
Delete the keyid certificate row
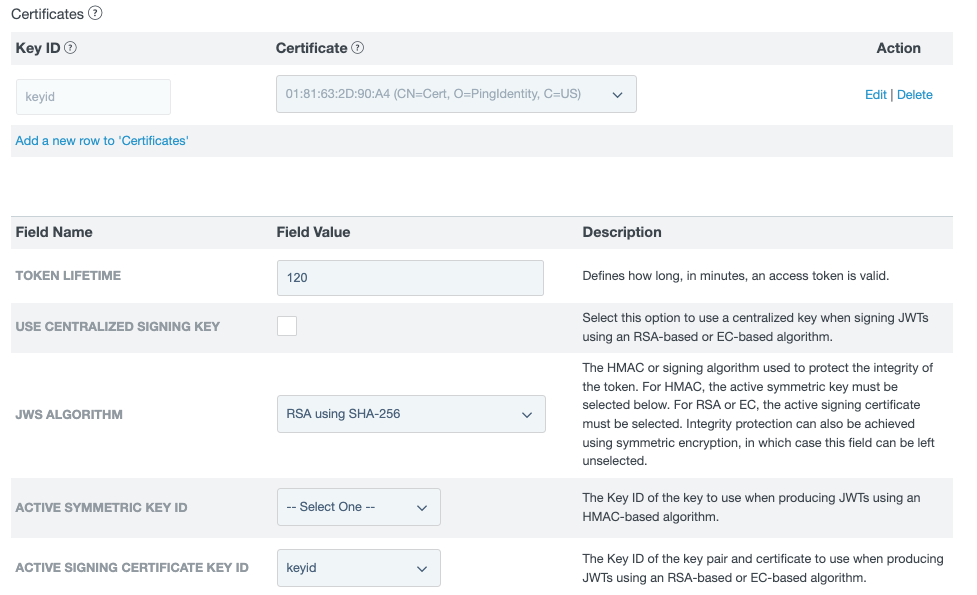(x=915, y=94)
